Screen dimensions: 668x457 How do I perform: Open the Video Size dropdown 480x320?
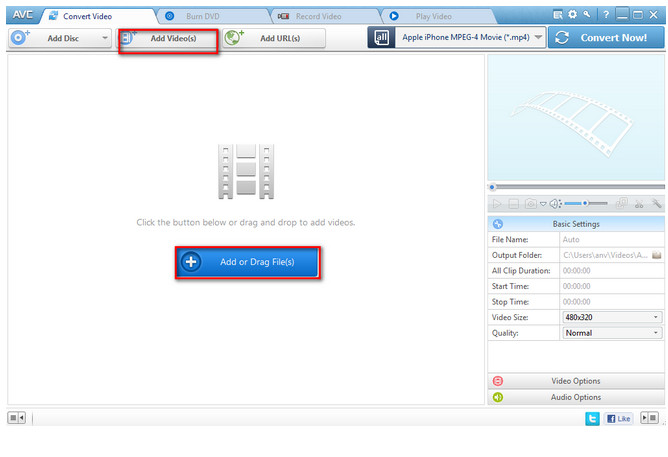click(612, 317)
